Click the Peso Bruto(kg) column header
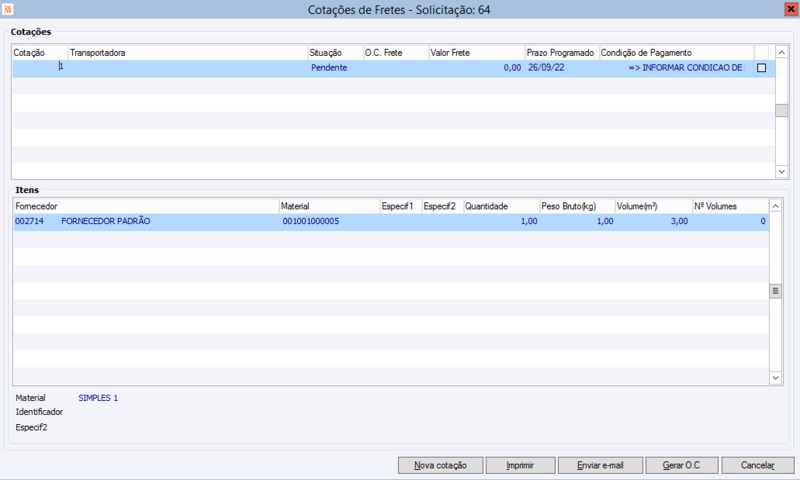Screen dimensions: 800x480 pos(577,206)
